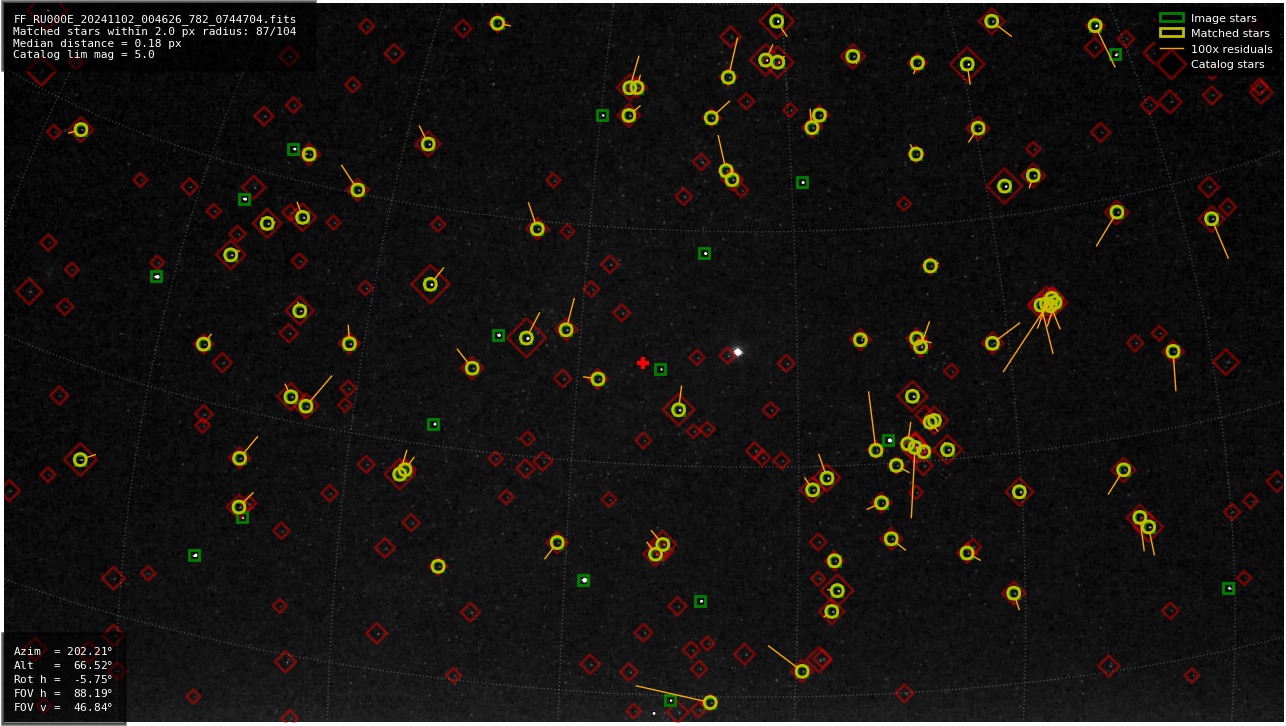Click the 'Rot h = -5.75°' readout
1286x726 pixels.
[x=63, y=679]
